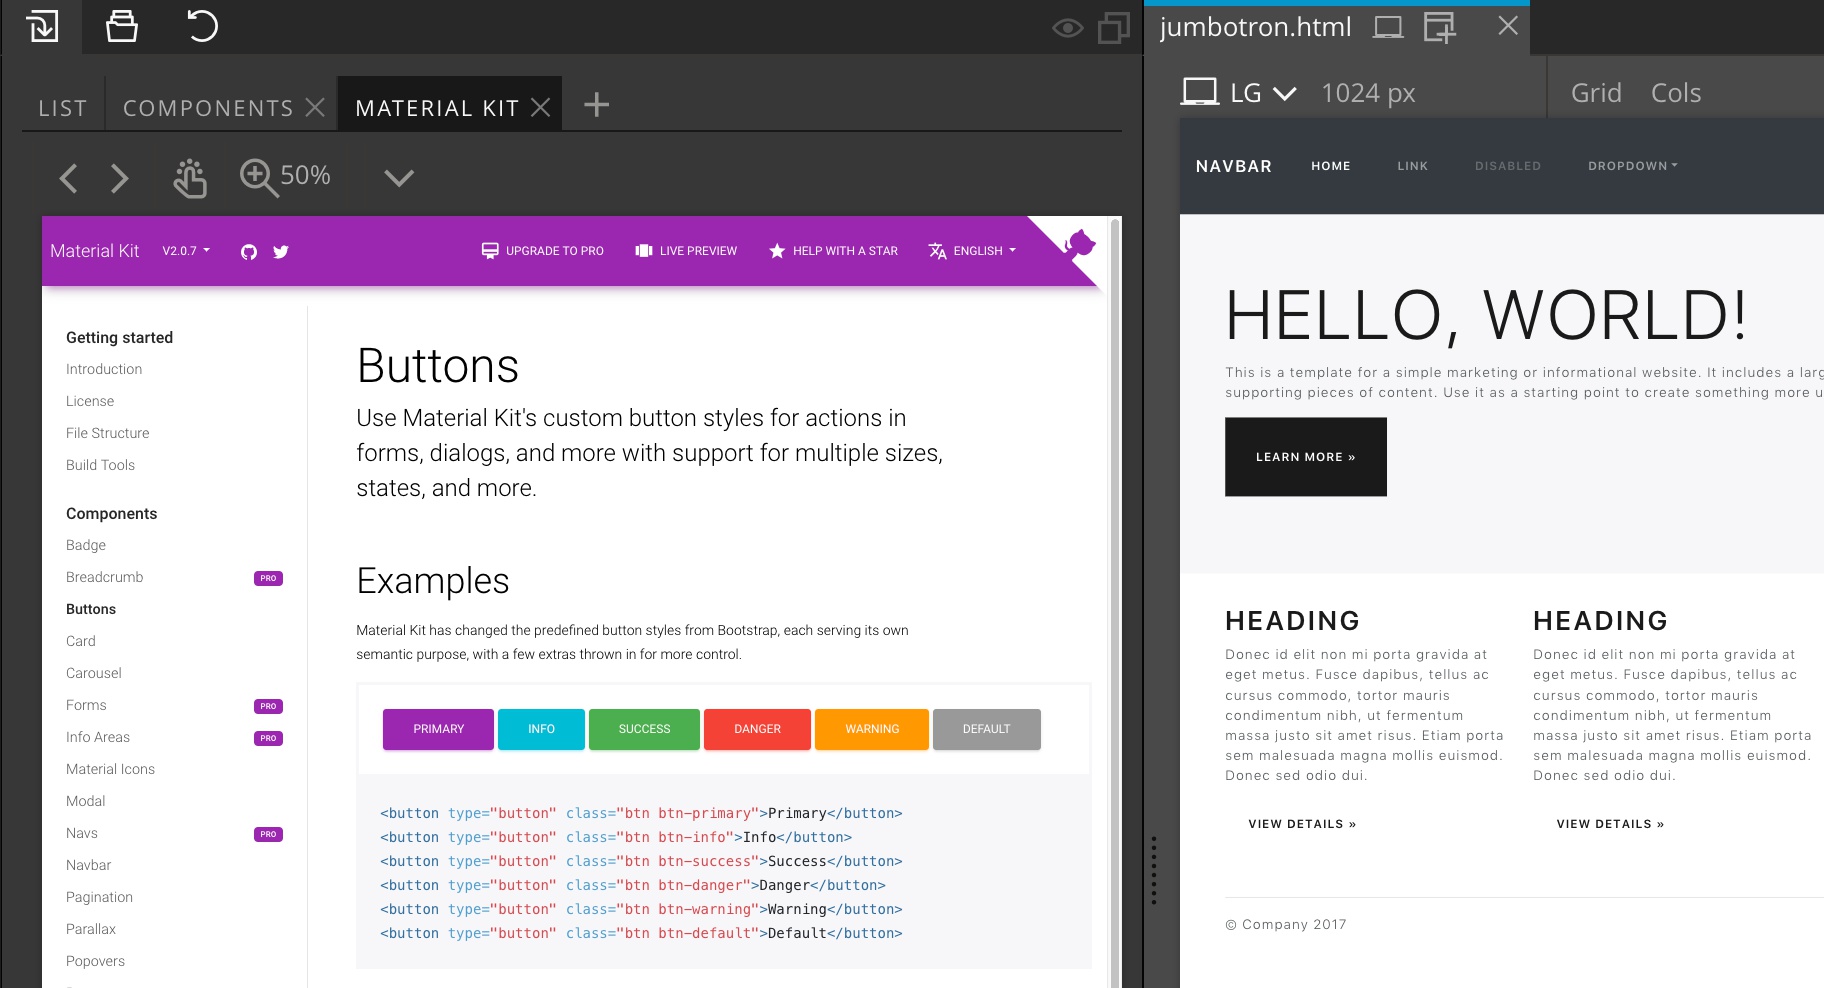The width and height of the screenshot is (1824, 988).
Task: Click the orange WARNING button
Action: pos(872,729)
